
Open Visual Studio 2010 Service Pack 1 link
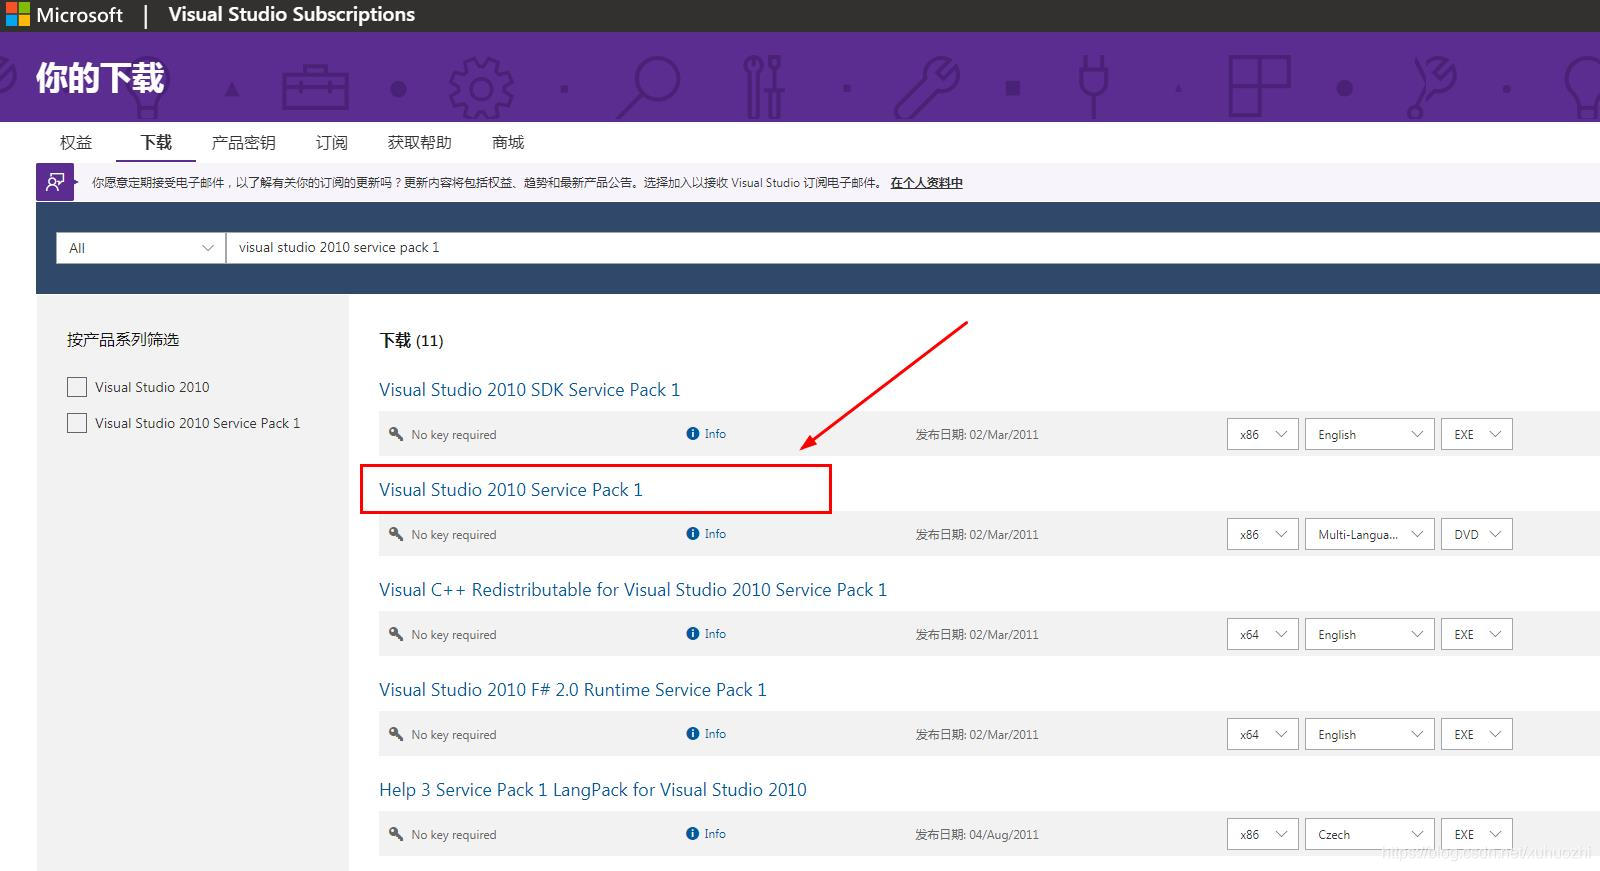tap(511, 490)
